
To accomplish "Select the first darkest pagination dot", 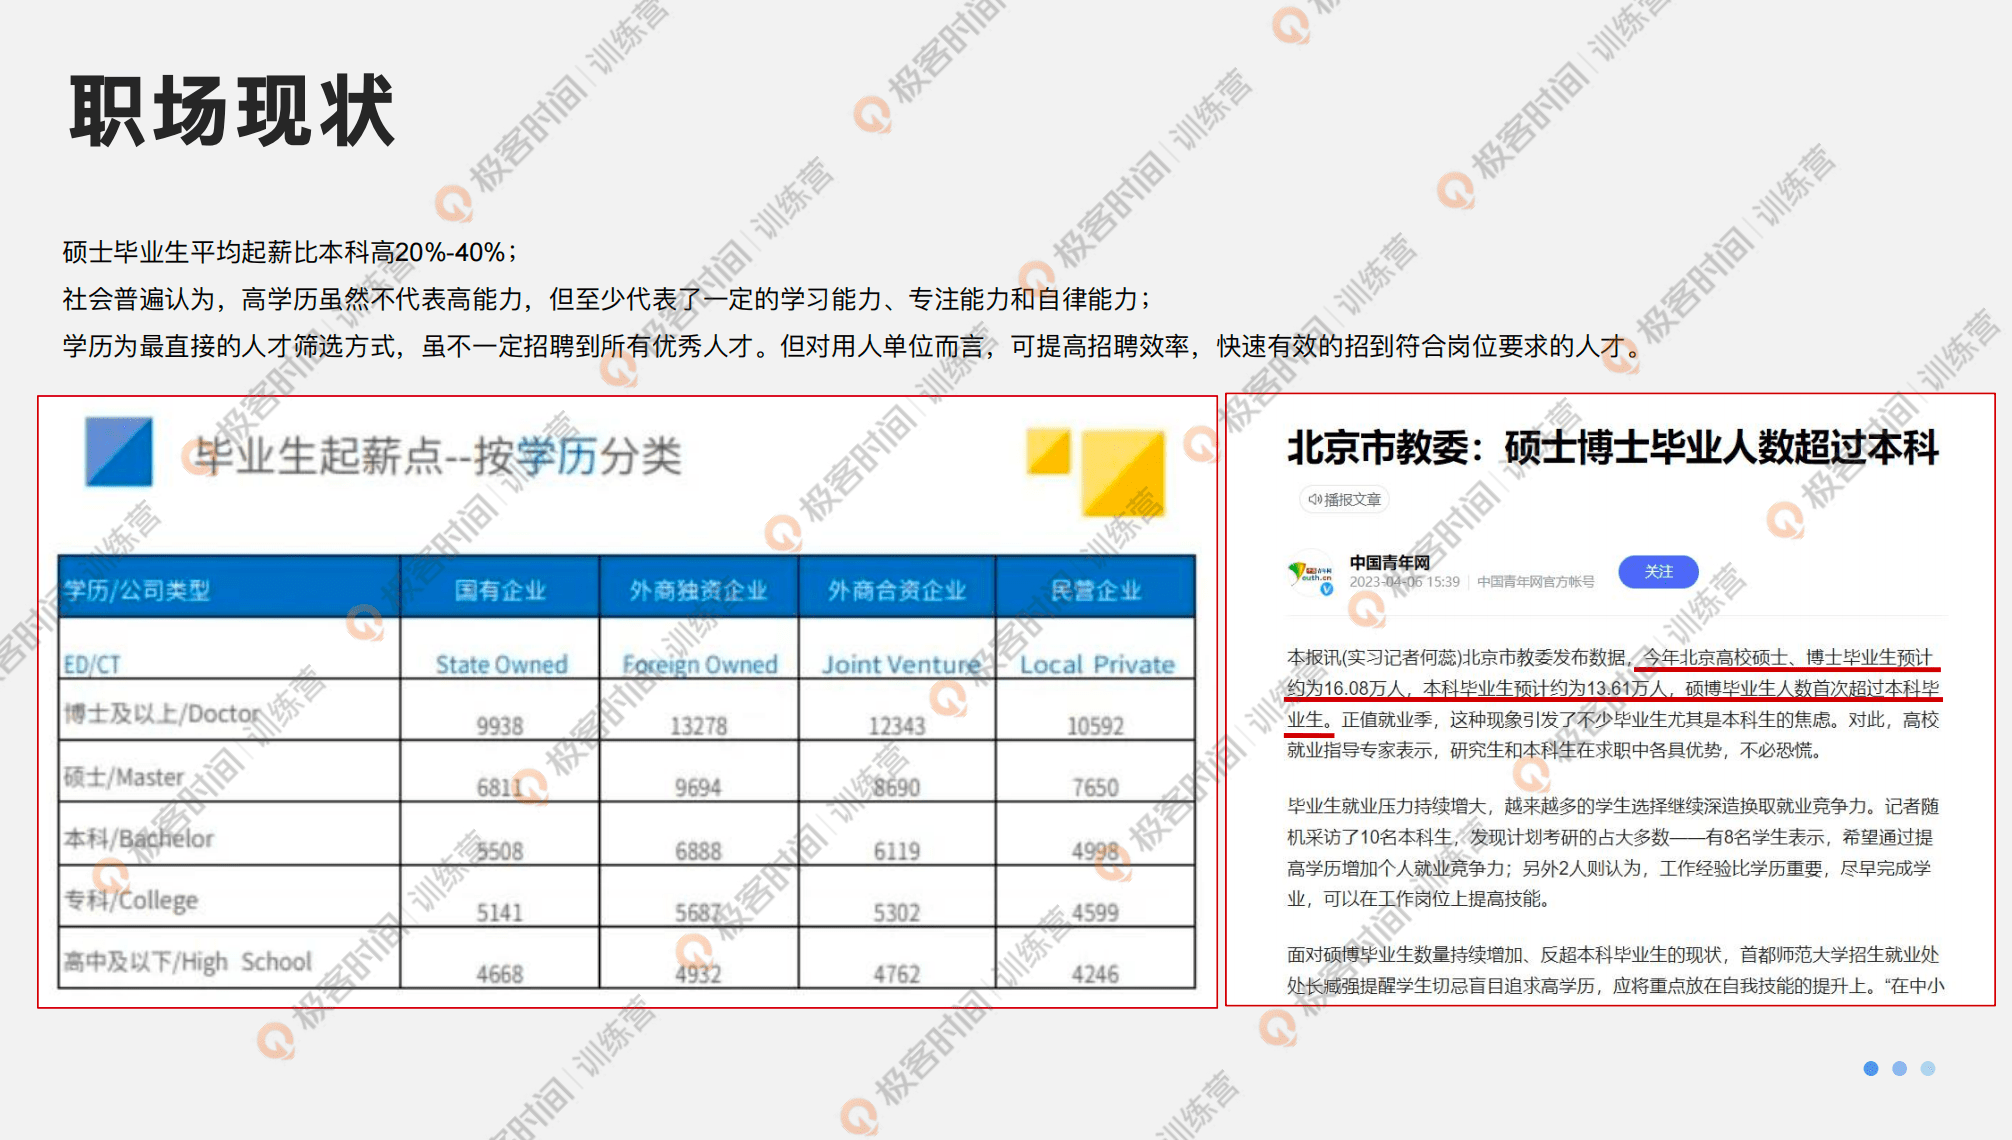I will 1870,1068.
